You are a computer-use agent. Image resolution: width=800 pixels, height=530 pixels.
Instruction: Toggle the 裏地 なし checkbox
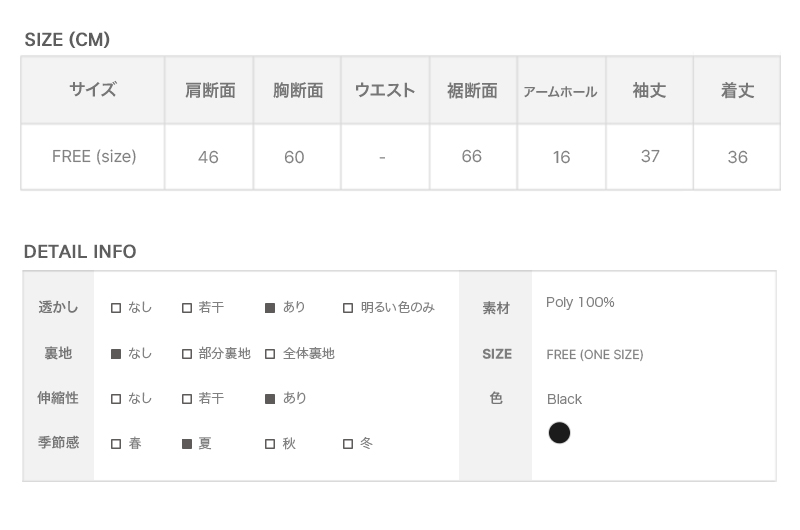click(116, 354)
